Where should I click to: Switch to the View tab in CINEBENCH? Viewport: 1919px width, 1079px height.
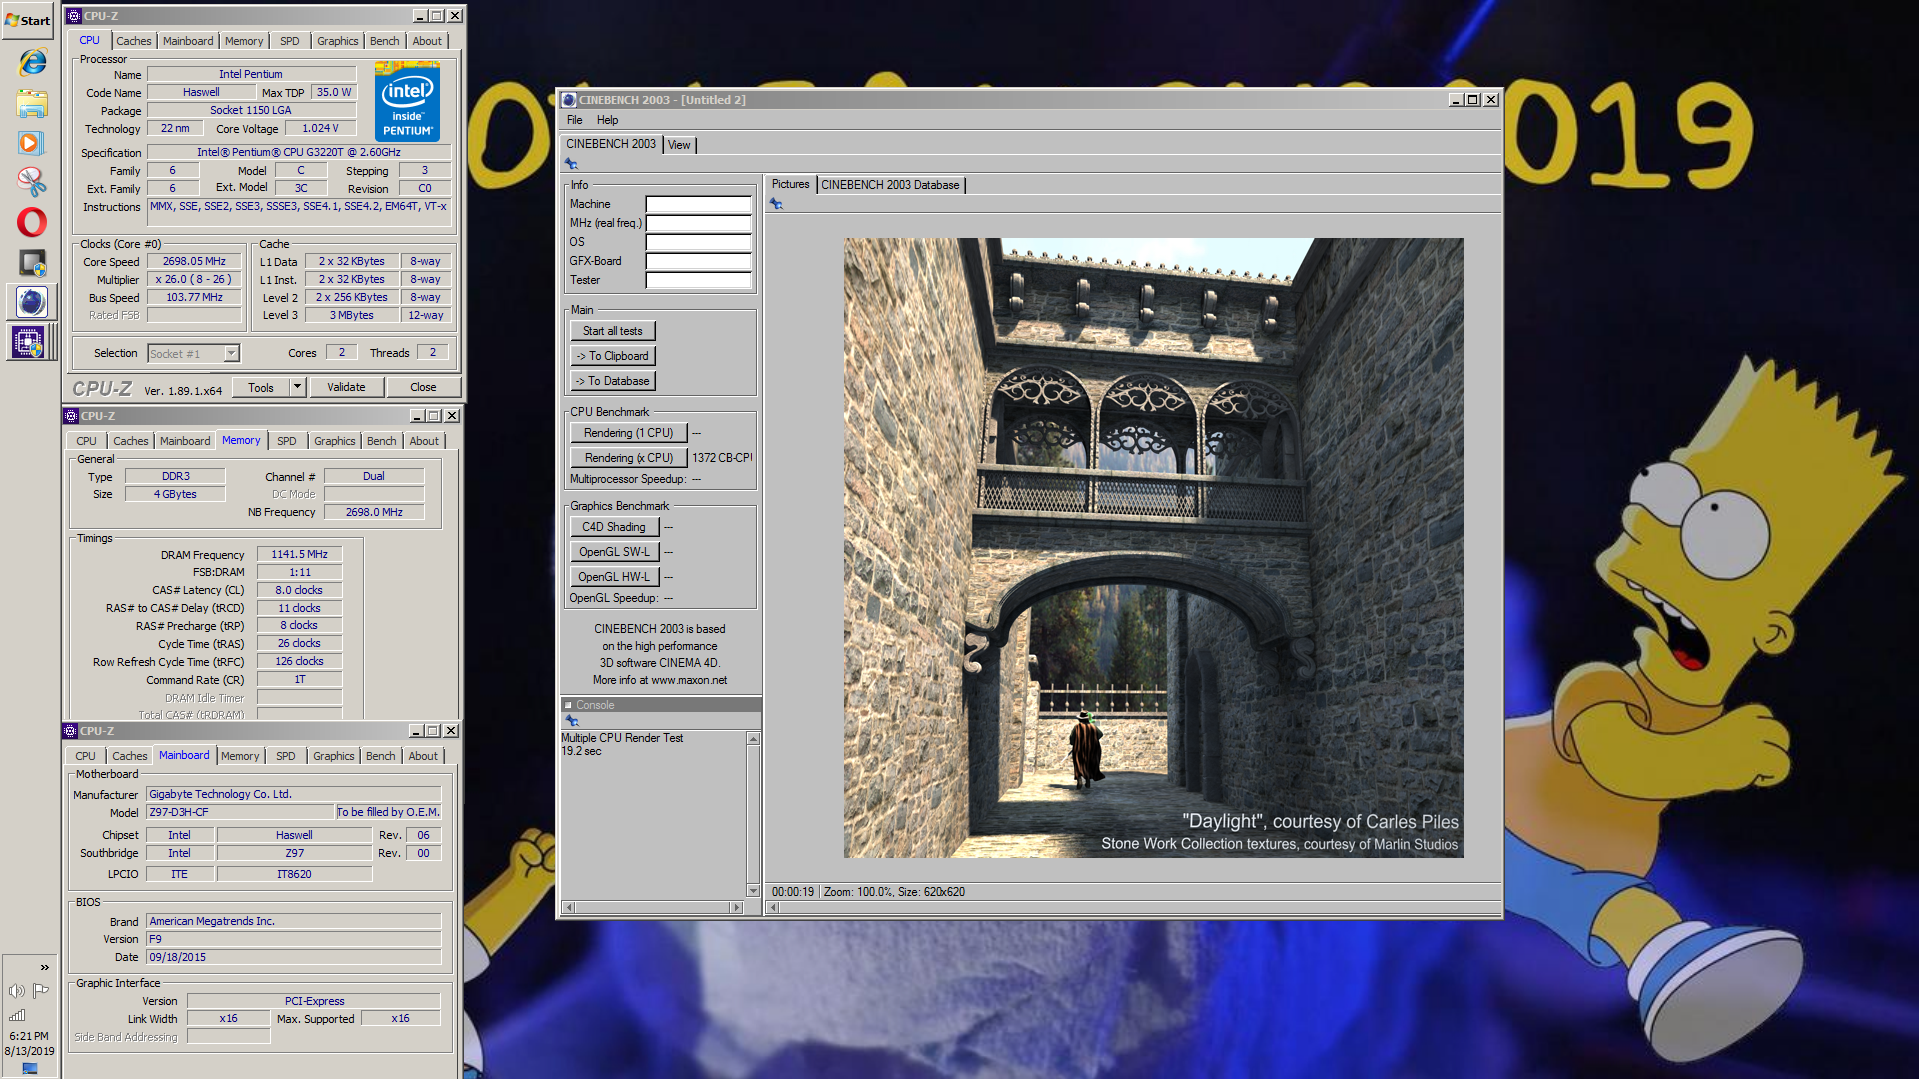point(679,145)
